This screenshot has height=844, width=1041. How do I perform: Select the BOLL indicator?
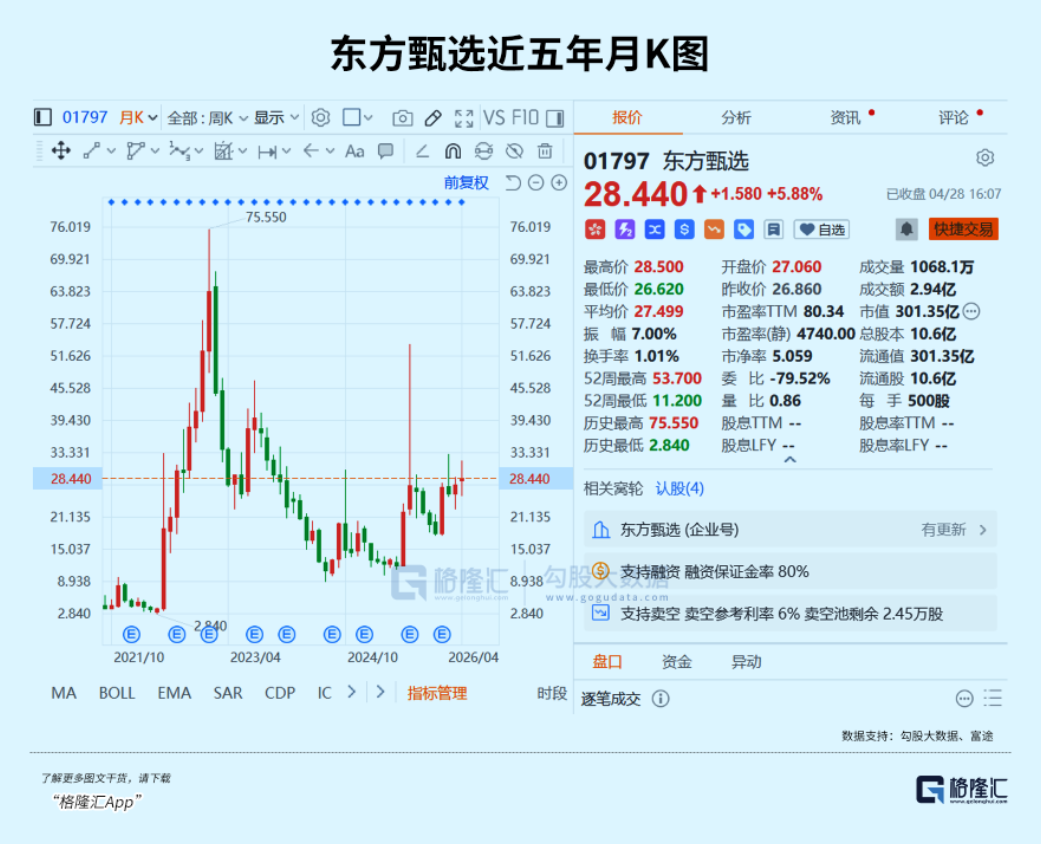tap(117, 693)
